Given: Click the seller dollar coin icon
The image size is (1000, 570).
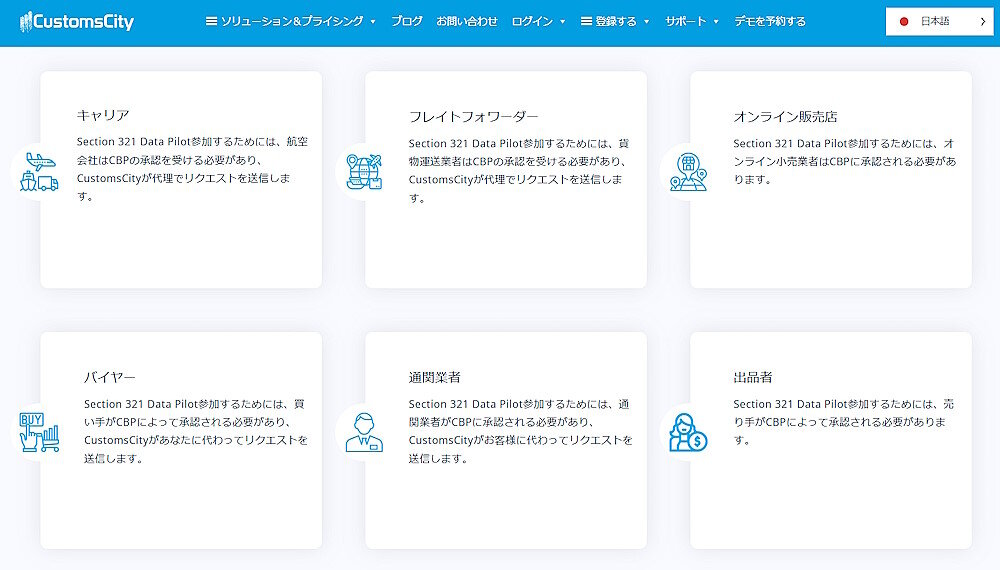Looking at the screenshot, I should [688, 432].
